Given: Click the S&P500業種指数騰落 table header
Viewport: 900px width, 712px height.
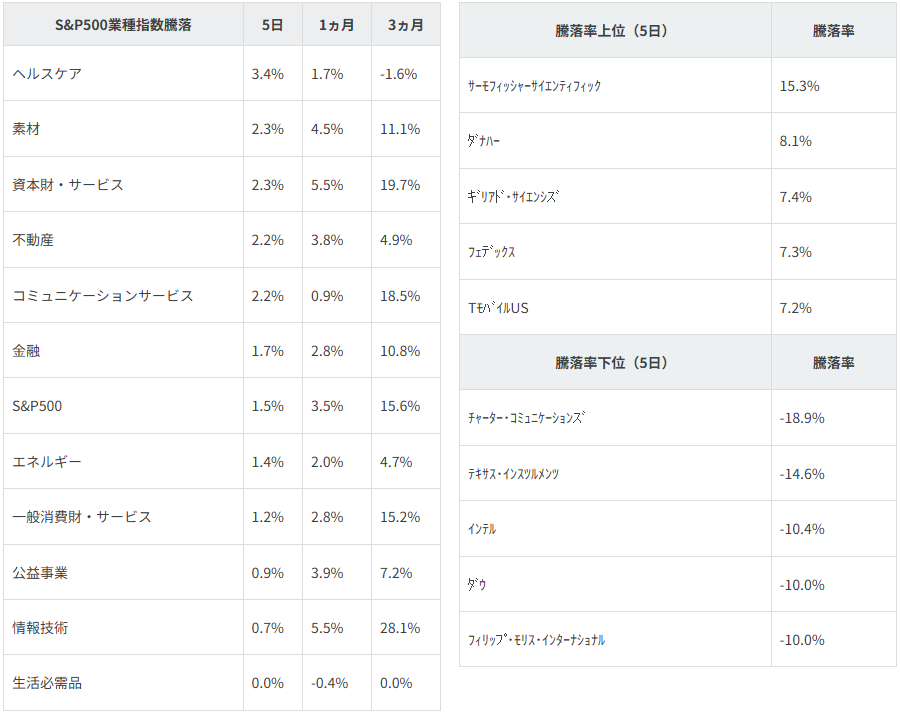Looking at the screenshot, I should click(123, 25).
